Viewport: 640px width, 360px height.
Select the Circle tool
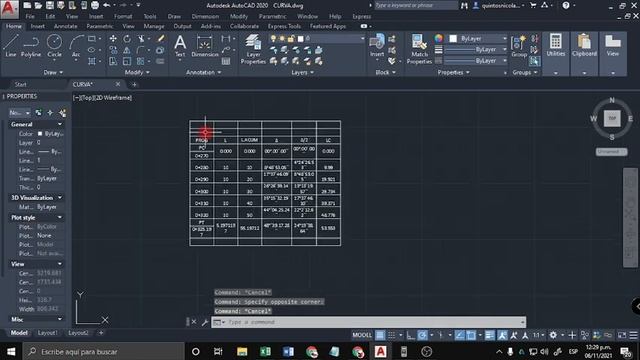pos(54,46)
